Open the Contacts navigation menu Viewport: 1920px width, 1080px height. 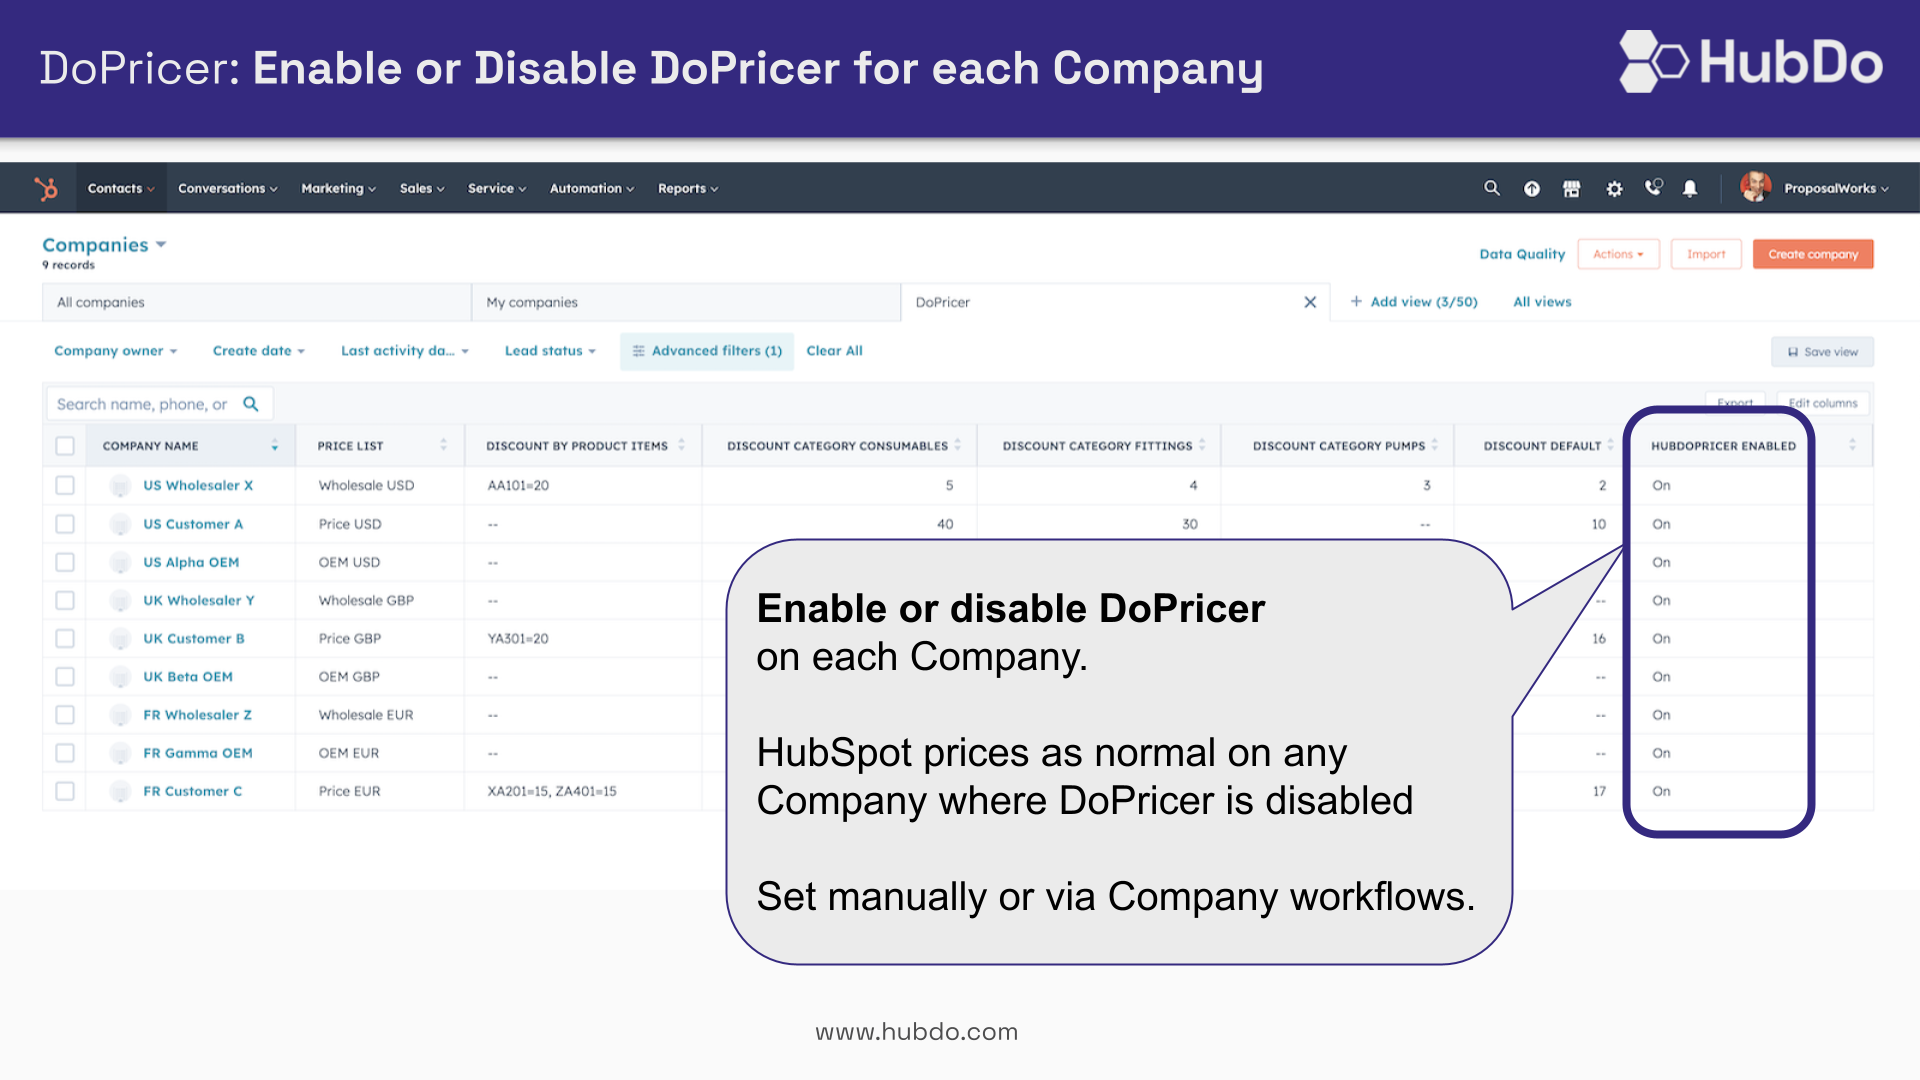pos(121,188)
